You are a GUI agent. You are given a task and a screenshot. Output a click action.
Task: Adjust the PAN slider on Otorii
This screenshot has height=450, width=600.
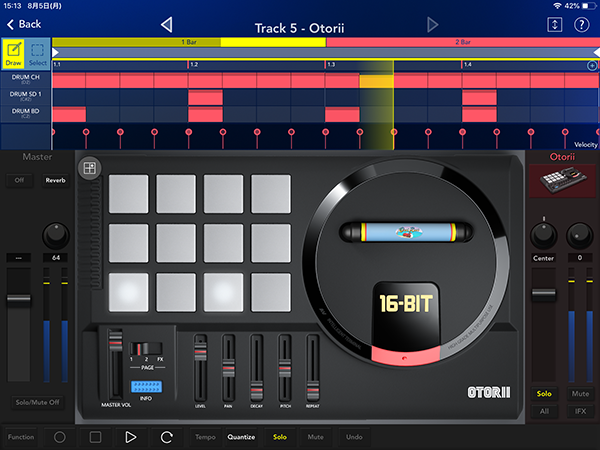[228, 368]
